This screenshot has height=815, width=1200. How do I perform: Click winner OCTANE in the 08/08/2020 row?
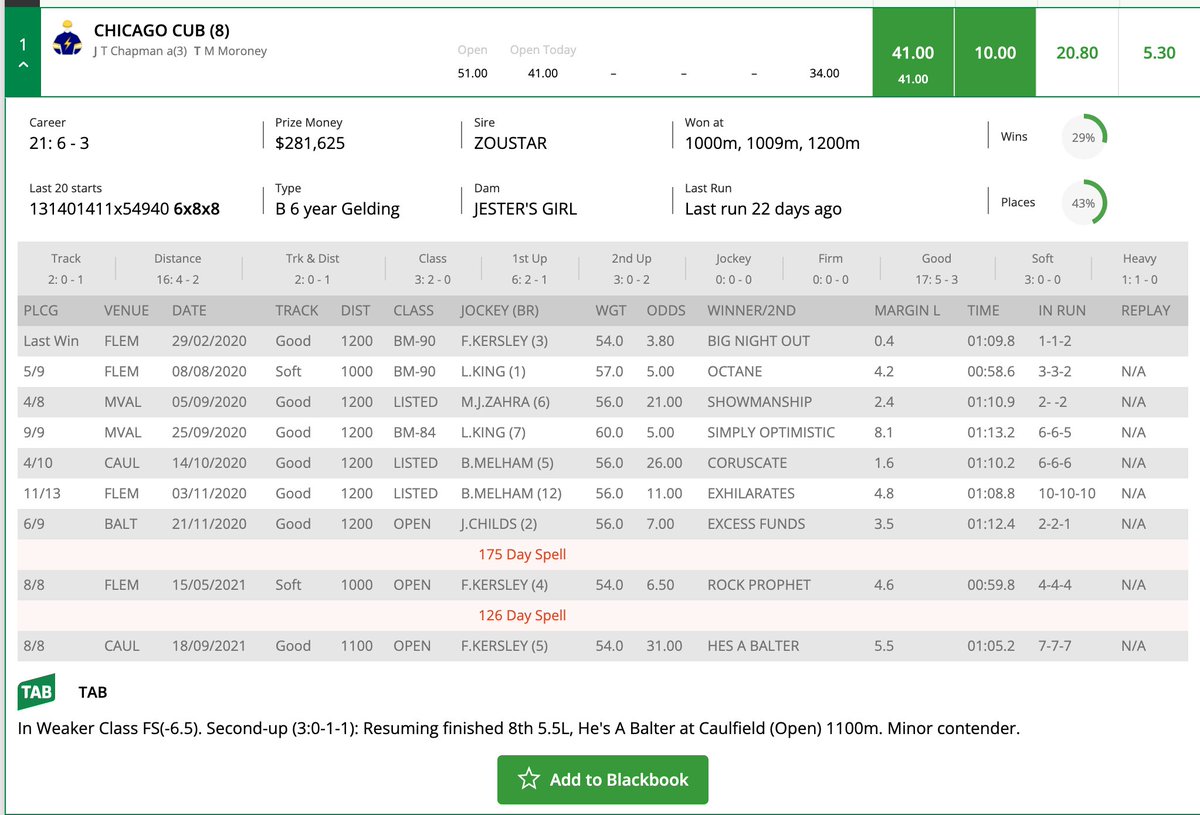click(x=734, y=371)
